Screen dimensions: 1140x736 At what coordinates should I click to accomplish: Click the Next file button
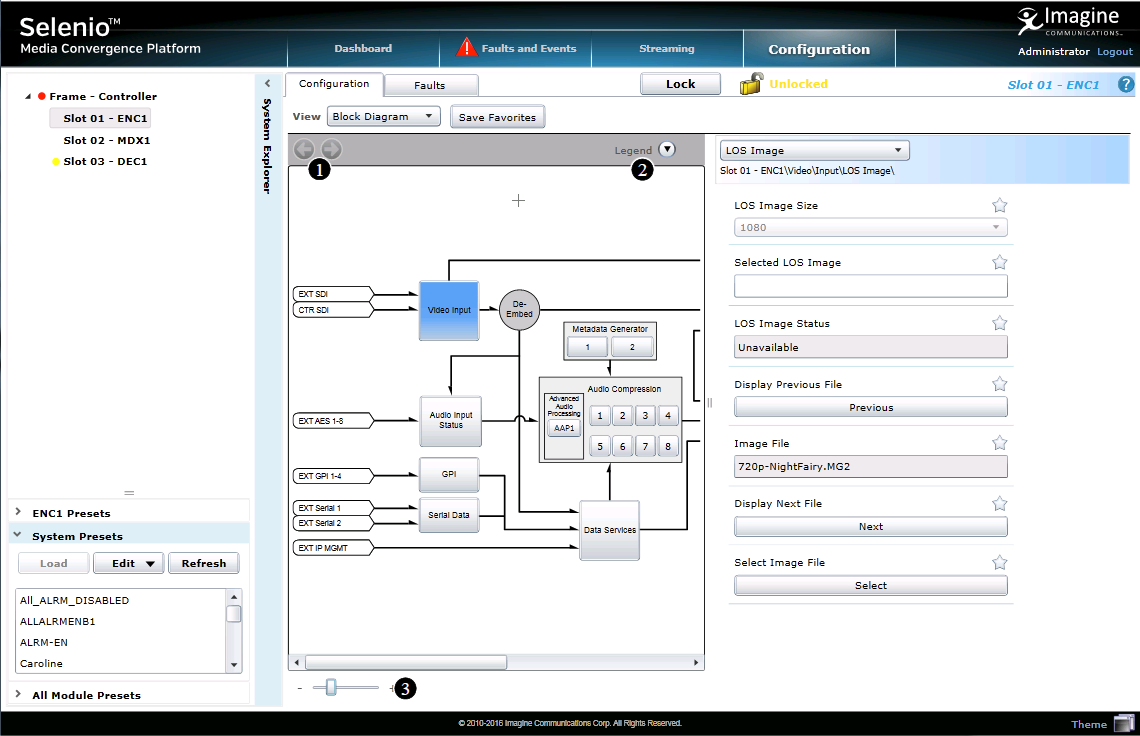tap(870, 527)
